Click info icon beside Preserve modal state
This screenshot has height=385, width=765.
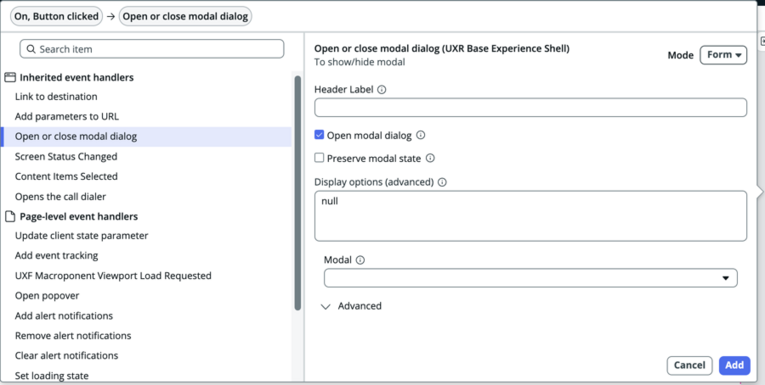(430, 158)
